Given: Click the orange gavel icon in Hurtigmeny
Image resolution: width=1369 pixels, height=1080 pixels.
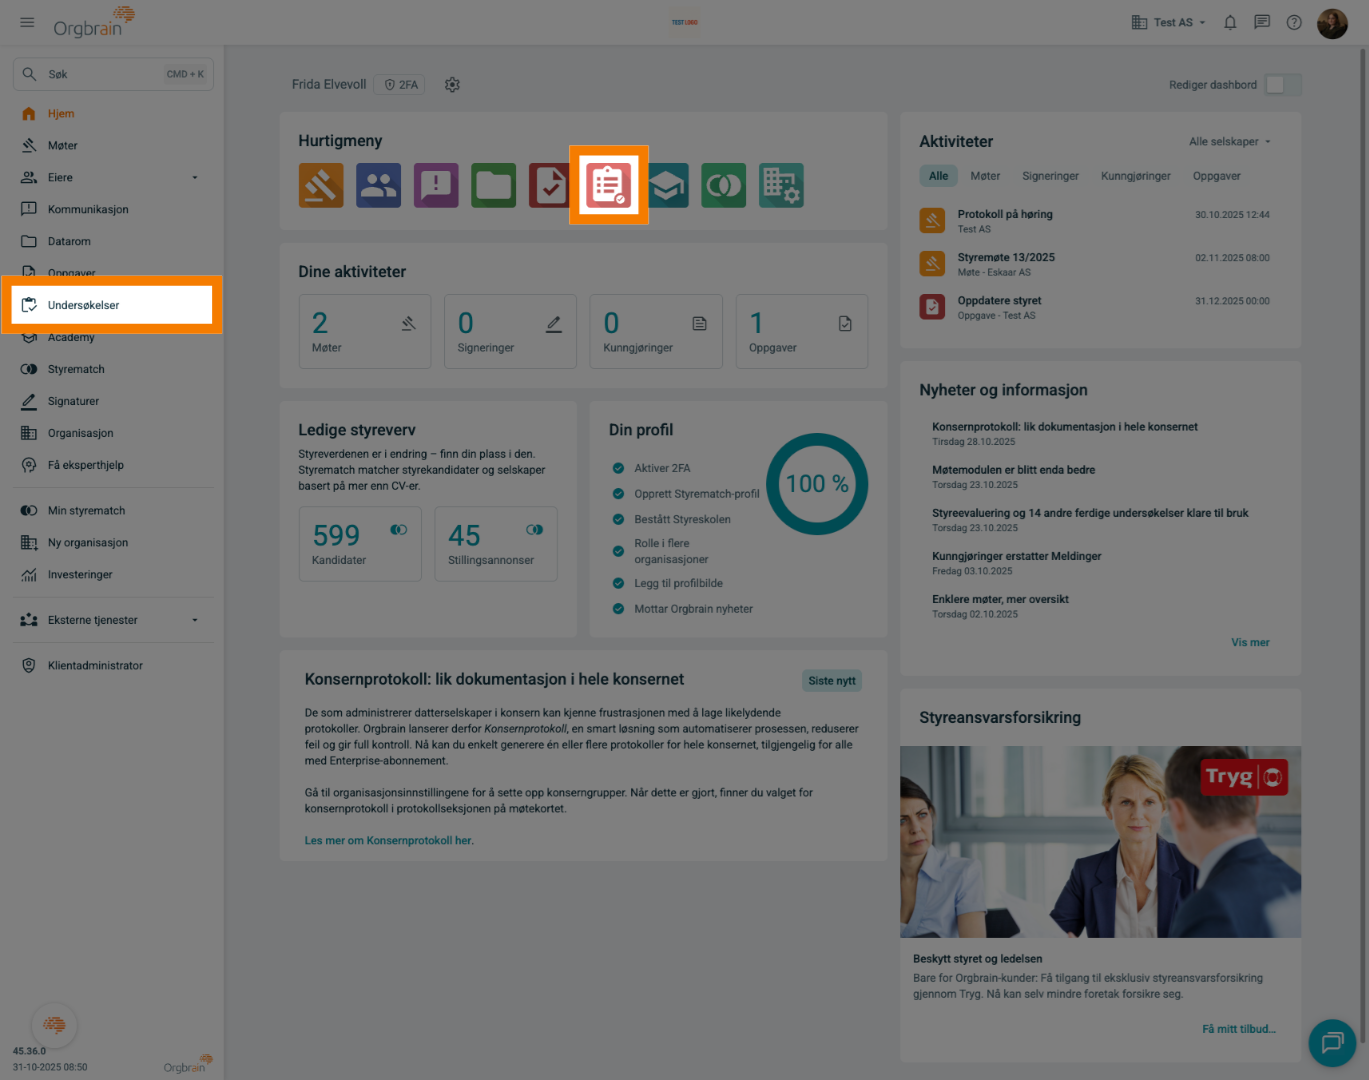Looking at the screenshot, I should (321, 185).
